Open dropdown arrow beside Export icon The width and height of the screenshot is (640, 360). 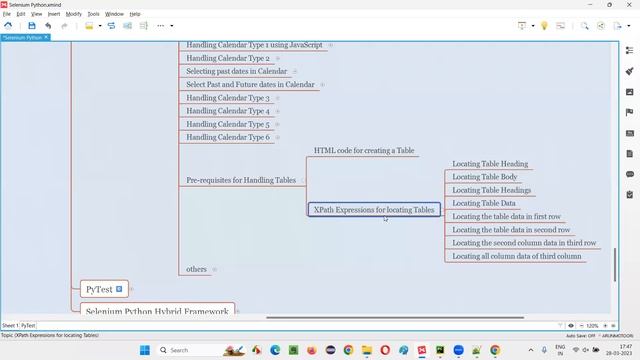point(628,26)
